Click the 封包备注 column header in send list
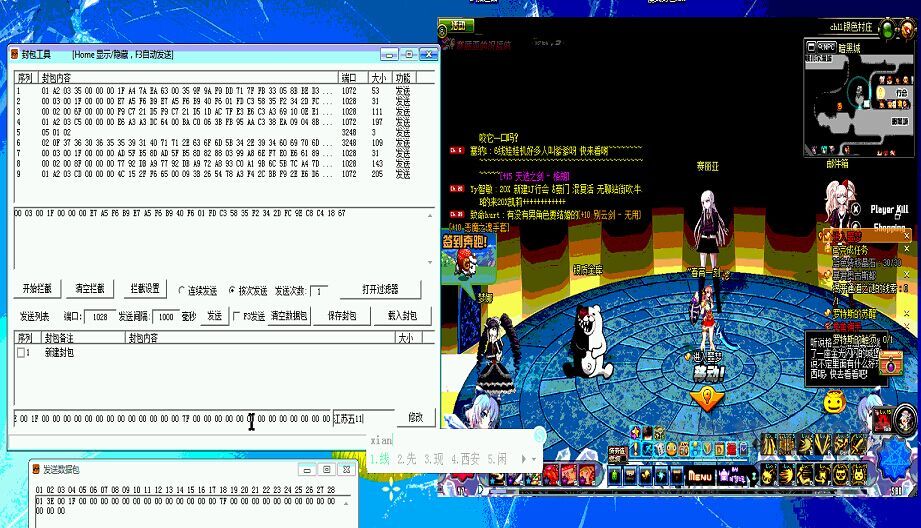The height and width of the screenshot is (528, 921). tap(83, 338)
